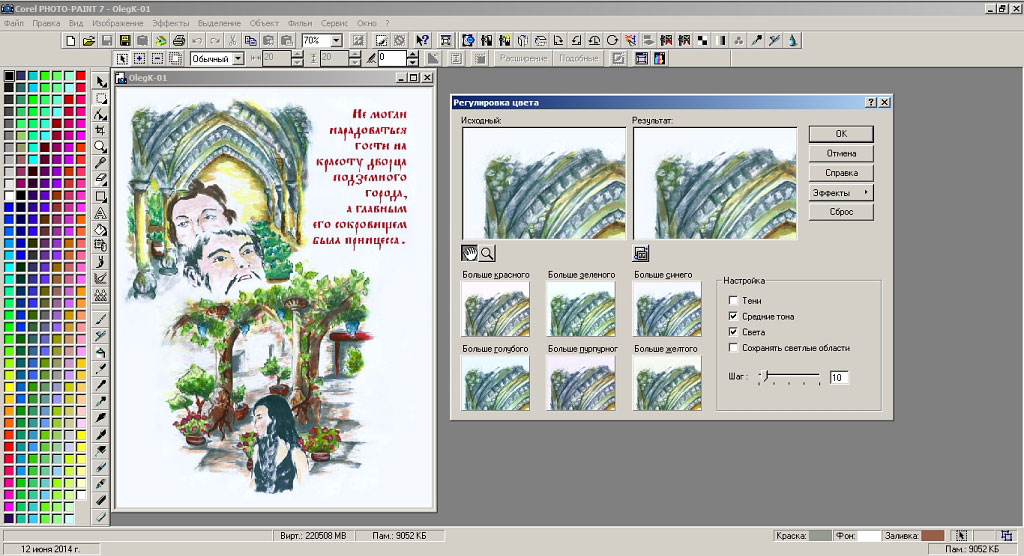Select the Fill bucket tool
This screenshot has width=1024, height=556.
click(x=101, y=229)
